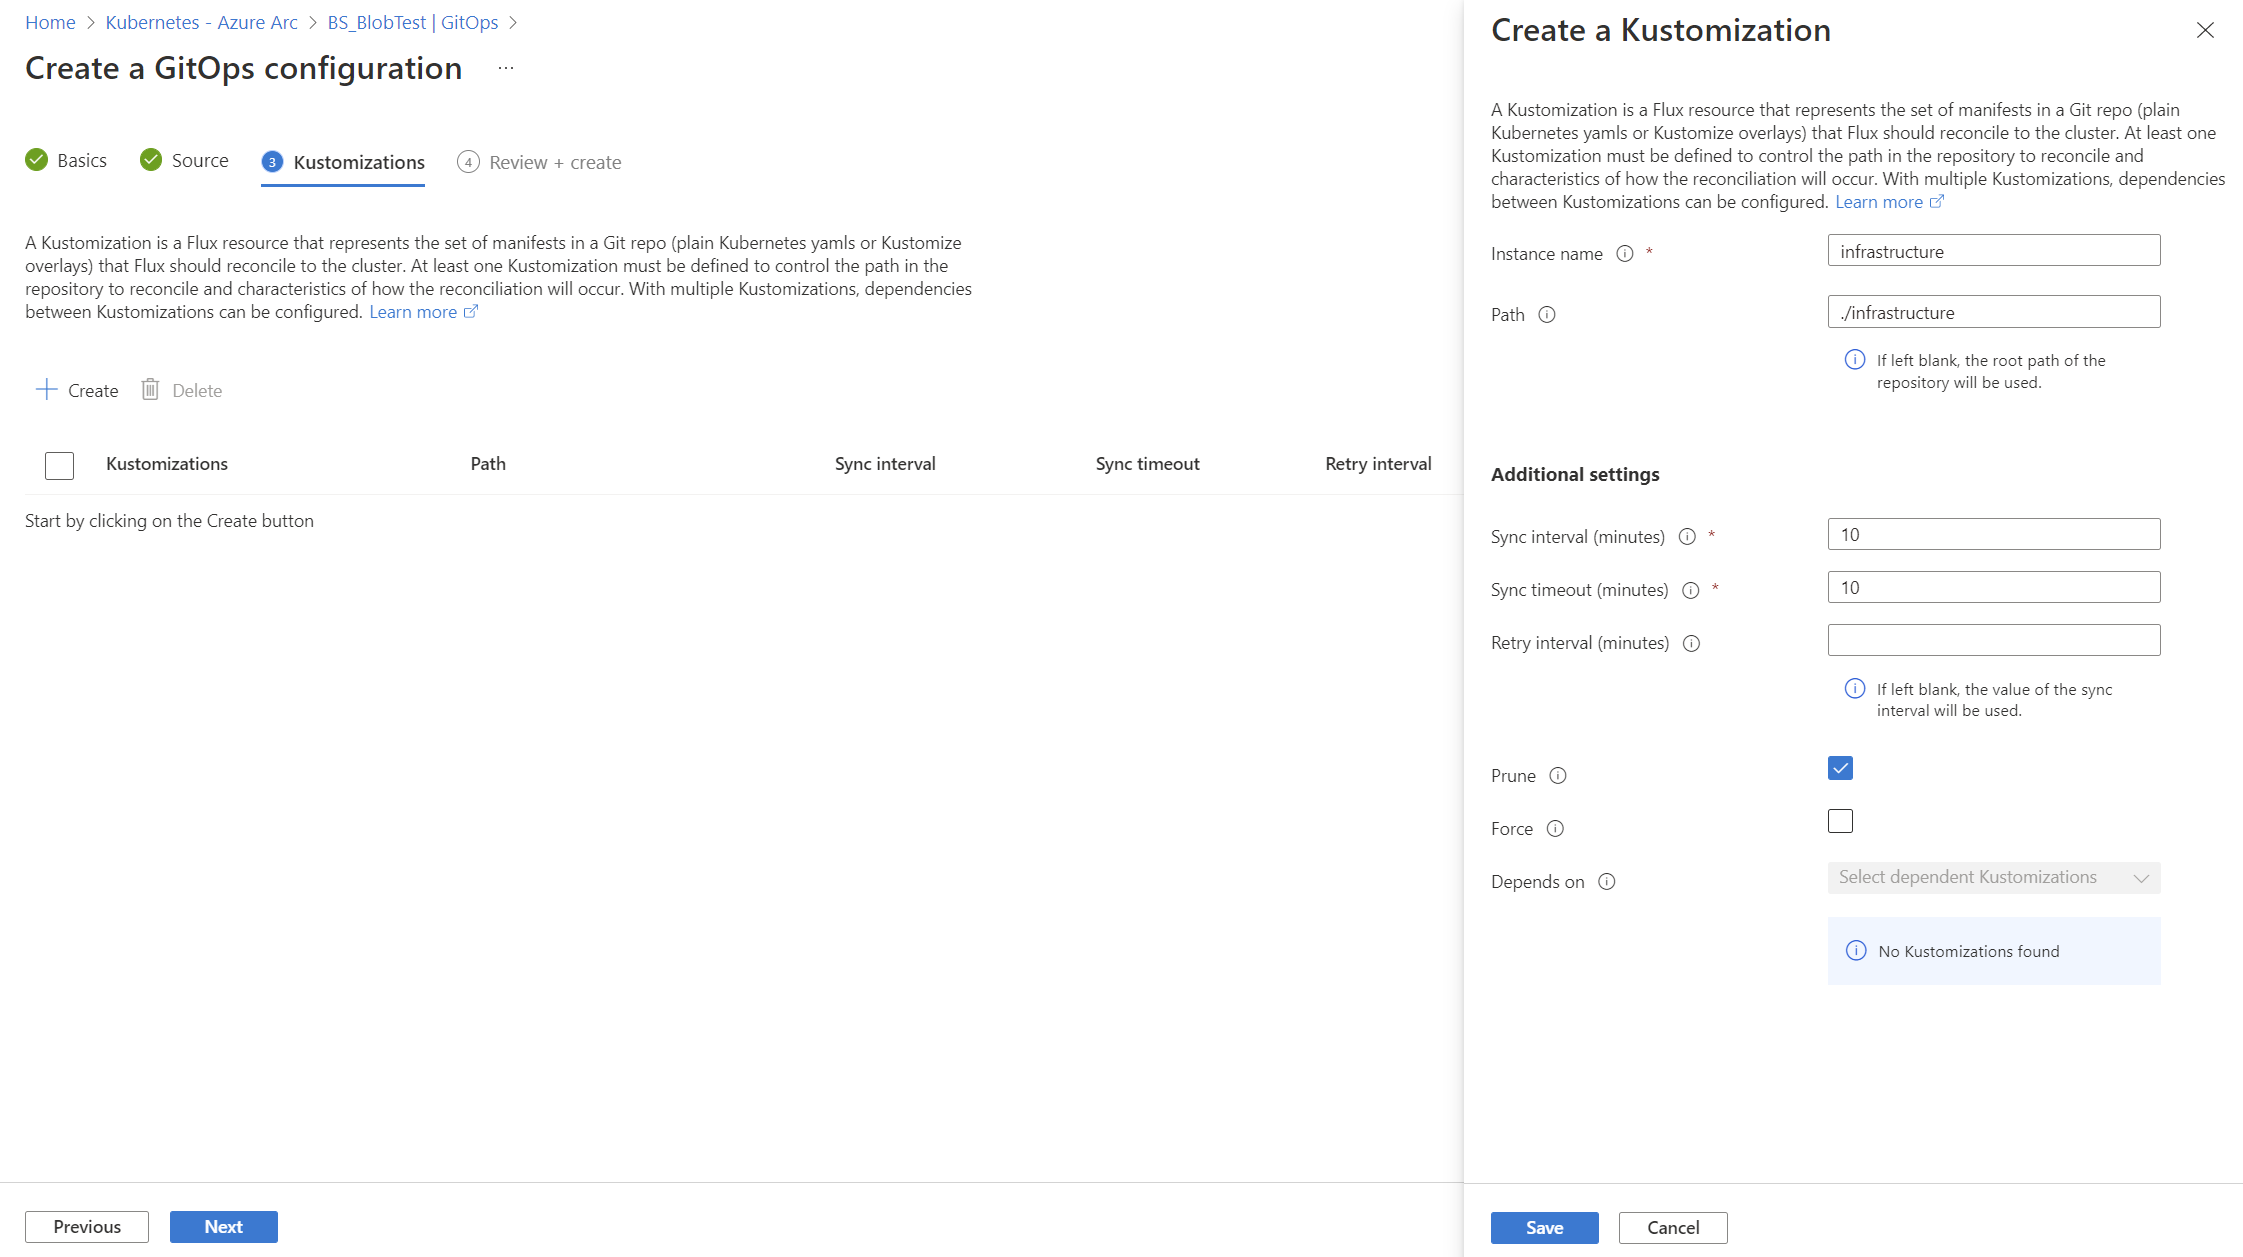Image resolution: width=2243 pixels, height=1257 pixels.
Task: Click the Force info icon
Action: 1555,829
